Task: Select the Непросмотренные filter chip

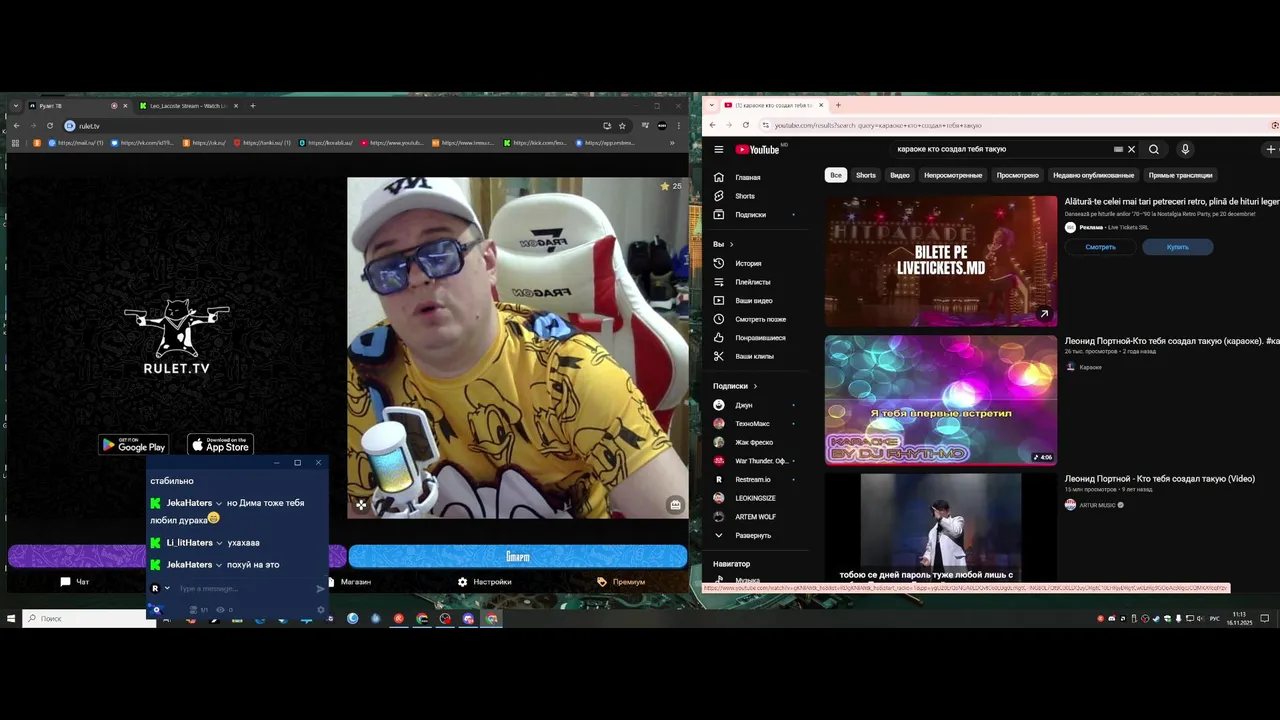Action: click(953, 175)
